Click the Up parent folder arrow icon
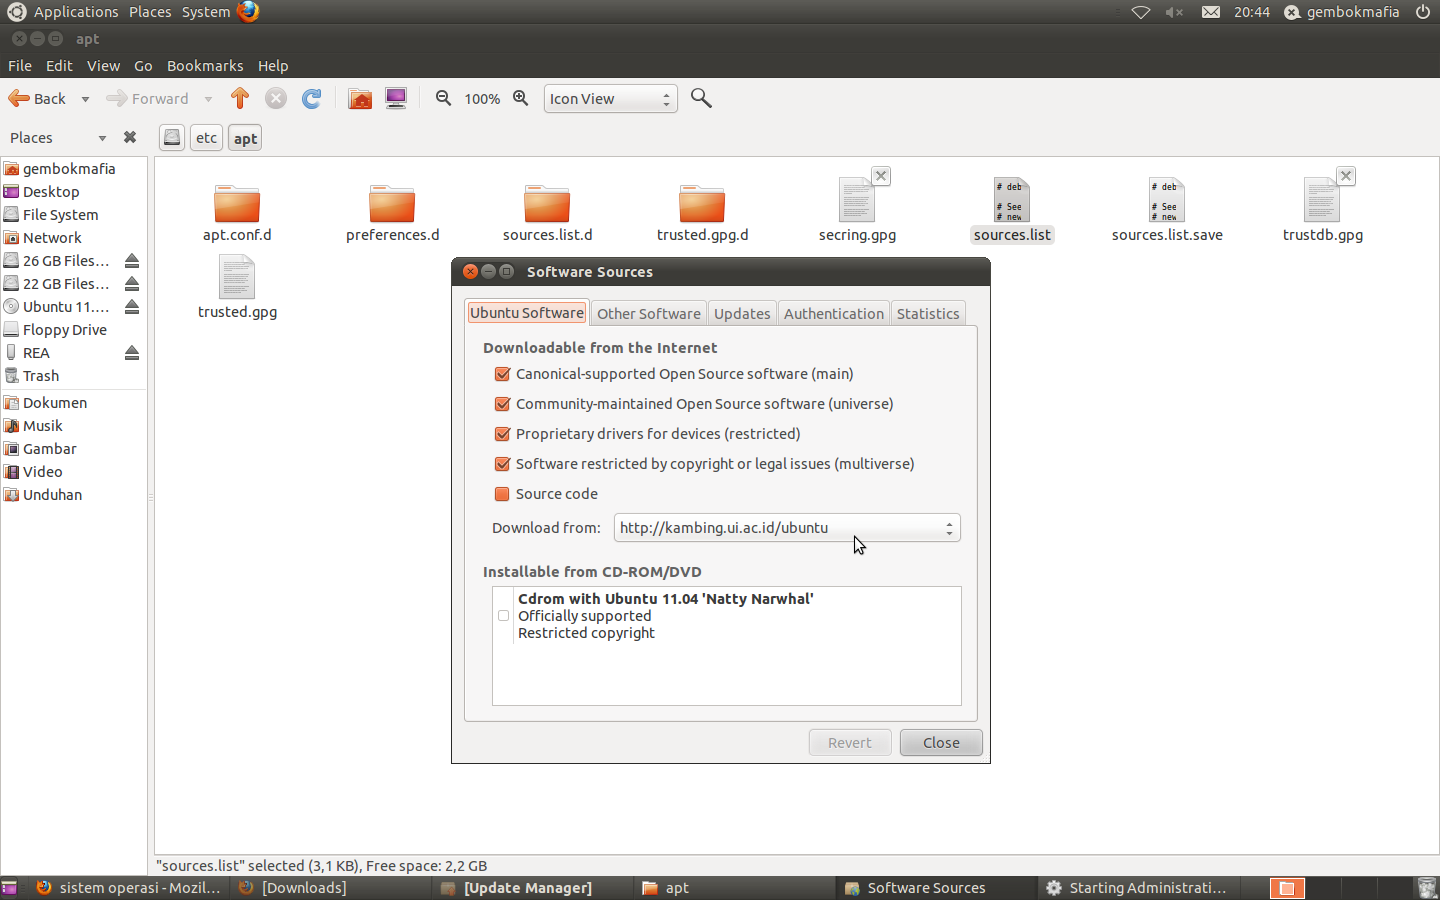1440x900 pixels. (240, 98)
